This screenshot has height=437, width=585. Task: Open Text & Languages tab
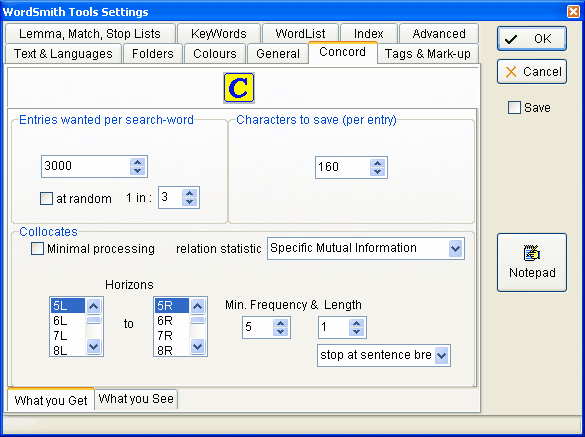tap(63, 54)
